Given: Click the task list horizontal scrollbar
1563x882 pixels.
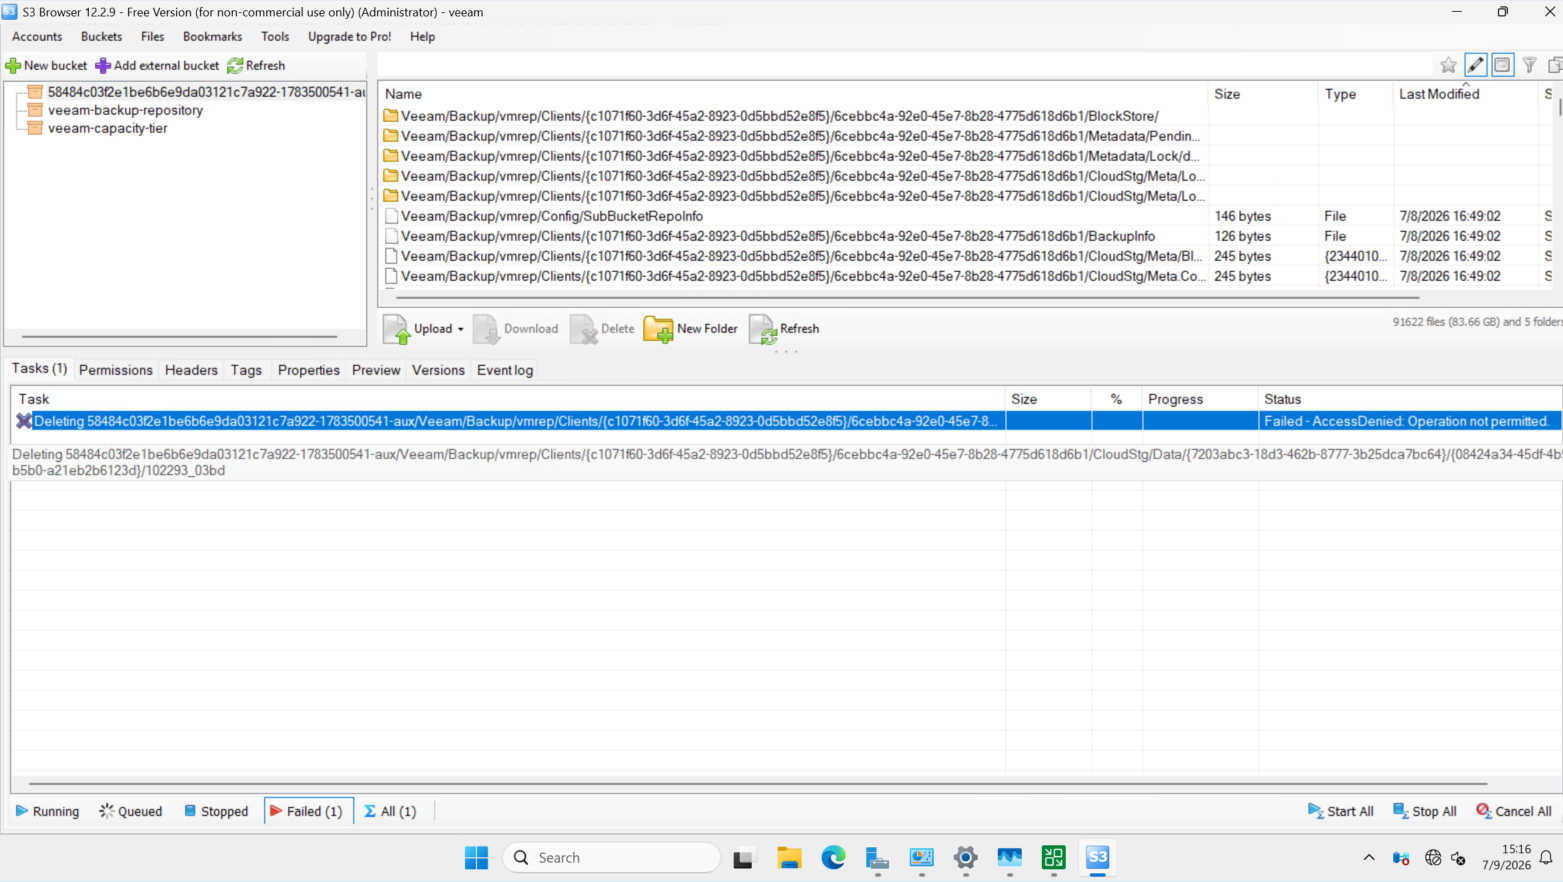Looking at the screenshot, I should click(757, 784).
